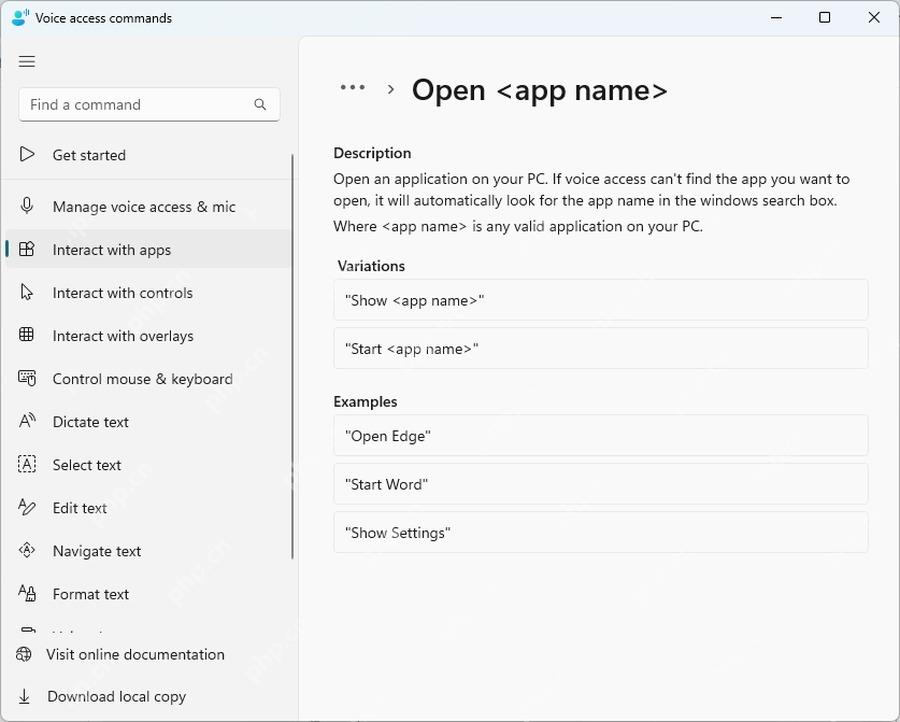
Task: Click the Control mouse & keyboard icon
Action: [27, 378]
